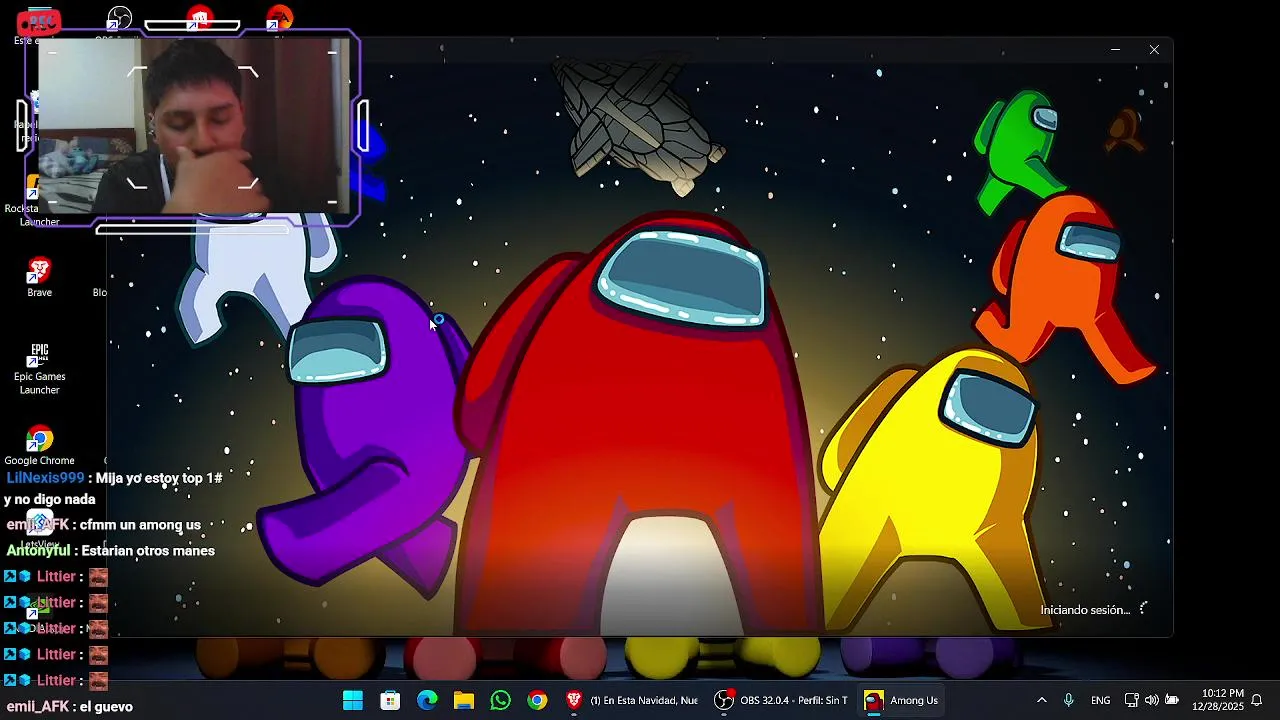This screenshot has width=1280, height=720.
Task: Minimize the Among Us window
Action: coord(1115,49)
